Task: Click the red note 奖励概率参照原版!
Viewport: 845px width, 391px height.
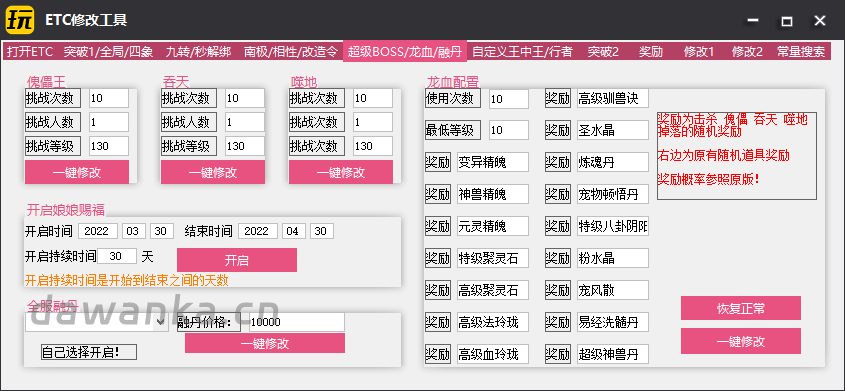Action: 708,179
